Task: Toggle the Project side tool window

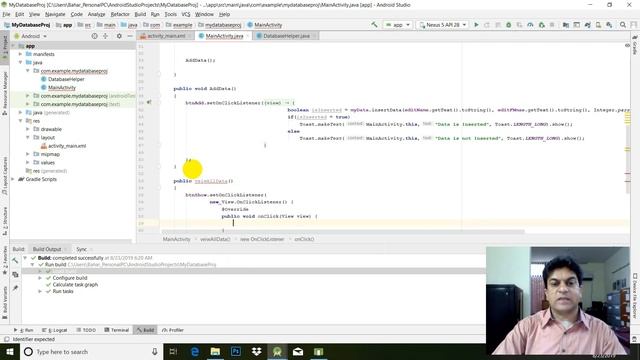Action: (x=4, y=47)
